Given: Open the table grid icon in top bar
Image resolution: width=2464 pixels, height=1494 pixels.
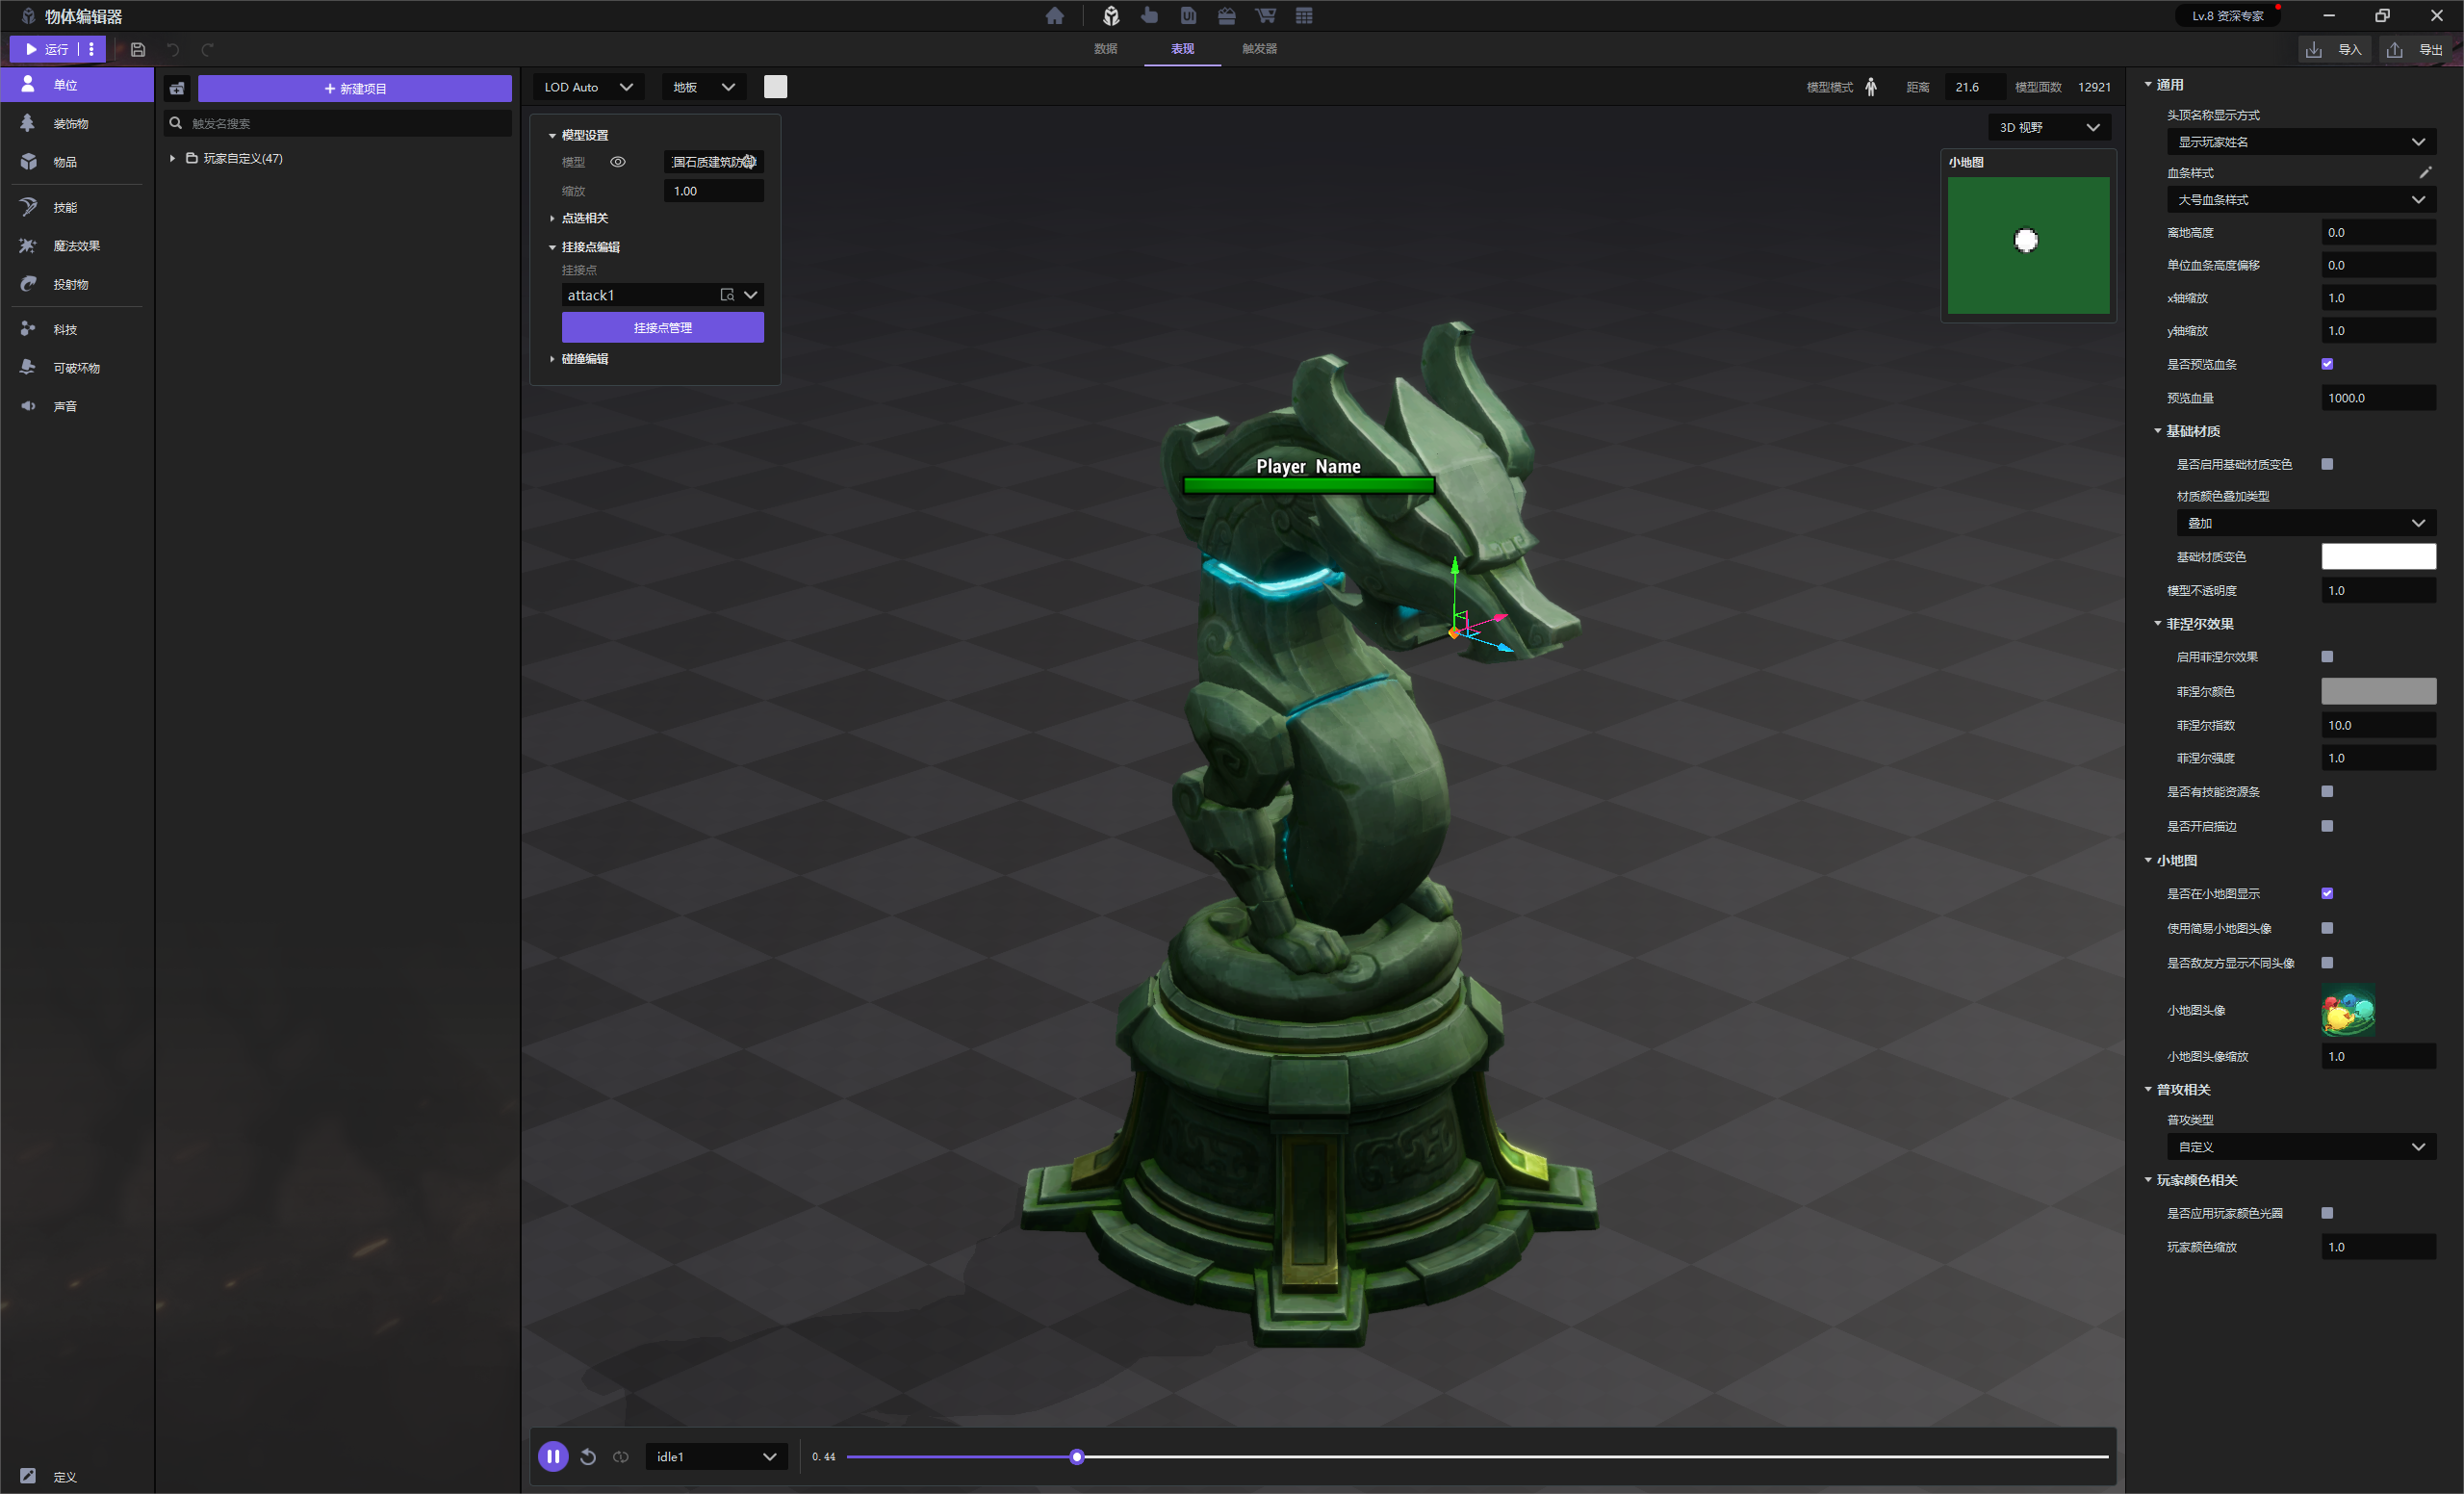Looking at the screenshot, I should click(x=1304, y=16).
